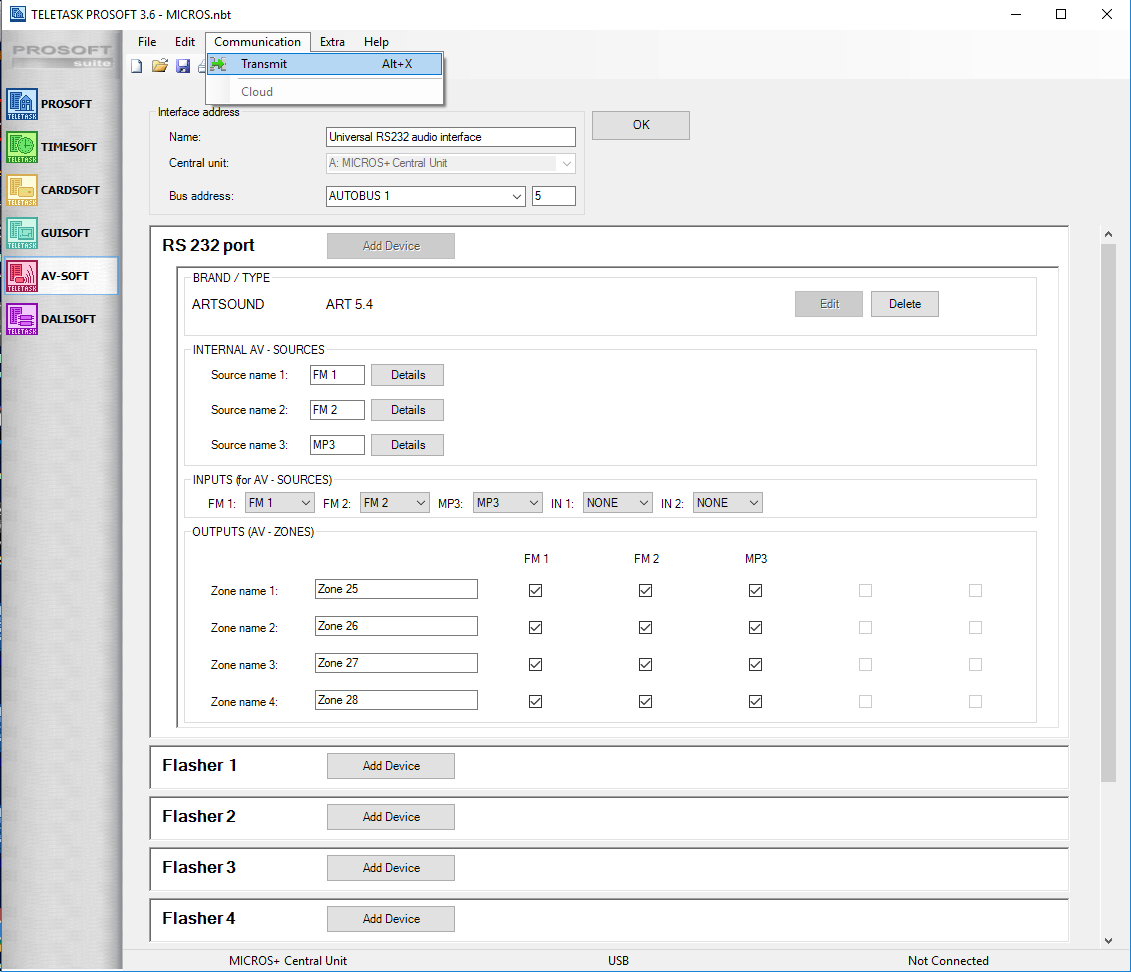Click the Save floppy disk icon
Screen dimensions: 1131x972
coord(183,67)
